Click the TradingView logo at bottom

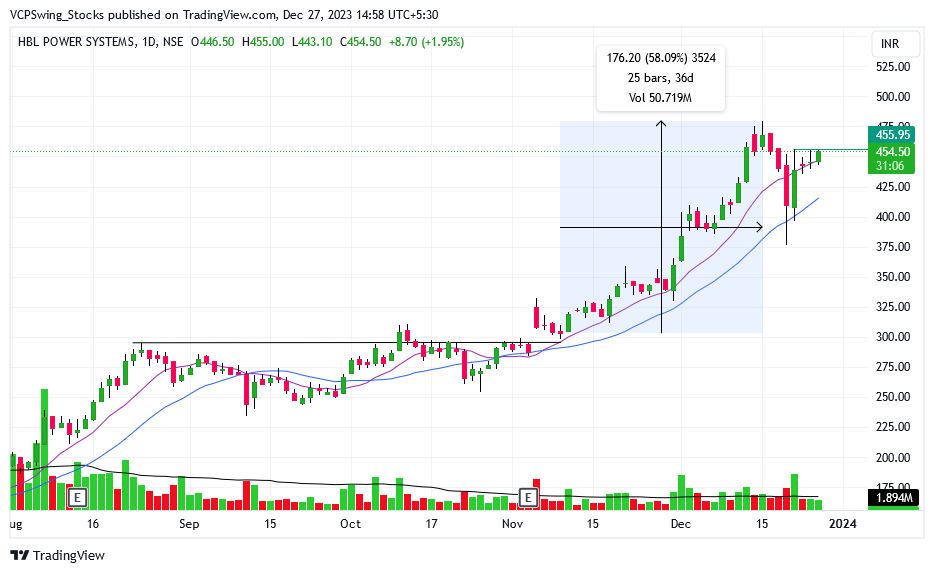58,556
